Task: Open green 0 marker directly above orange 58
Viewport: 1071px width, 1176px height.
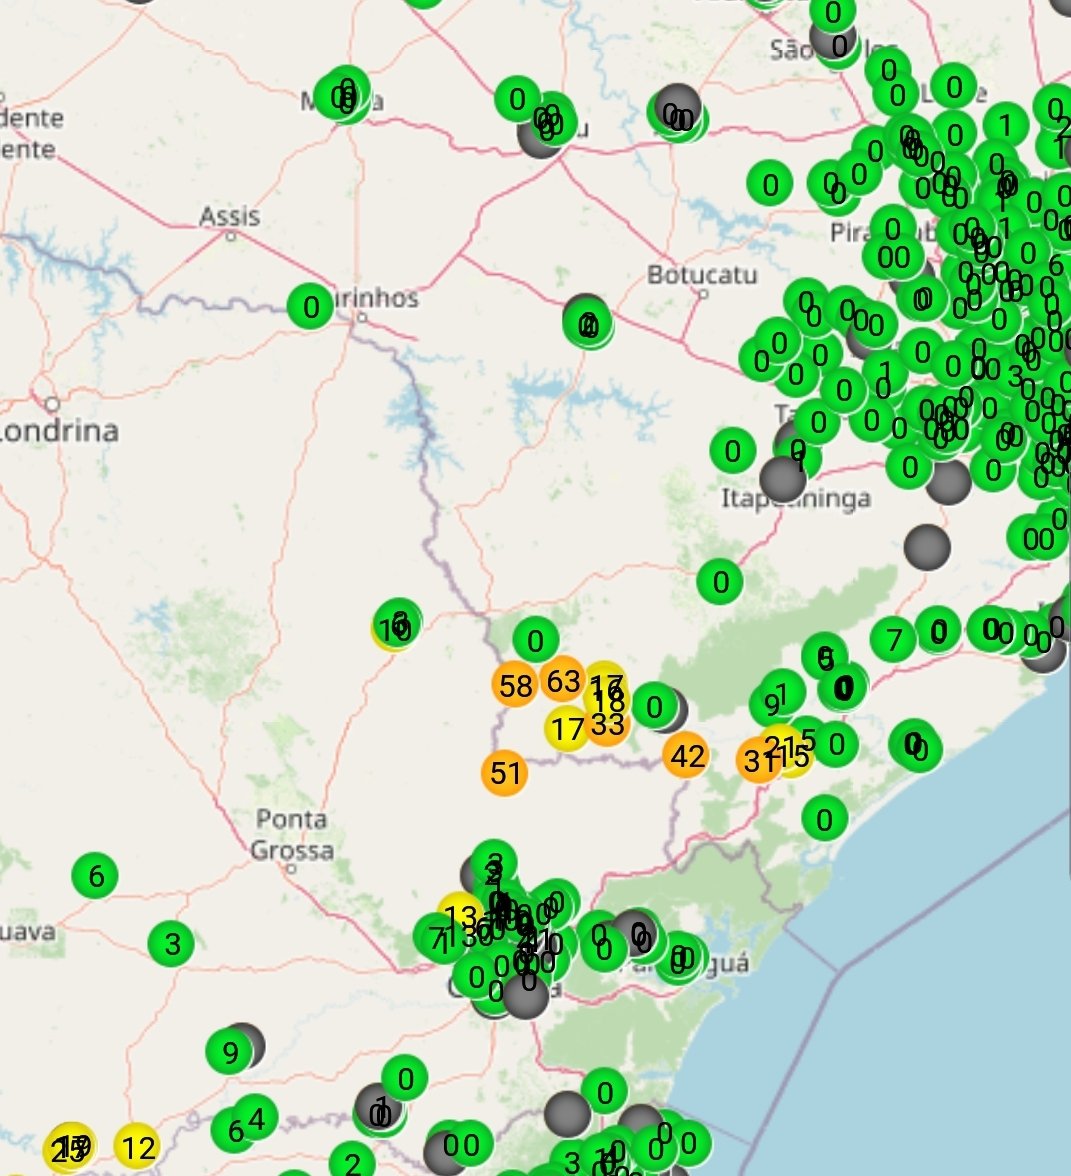Action: pyautogui.click(x=535, y=640)
